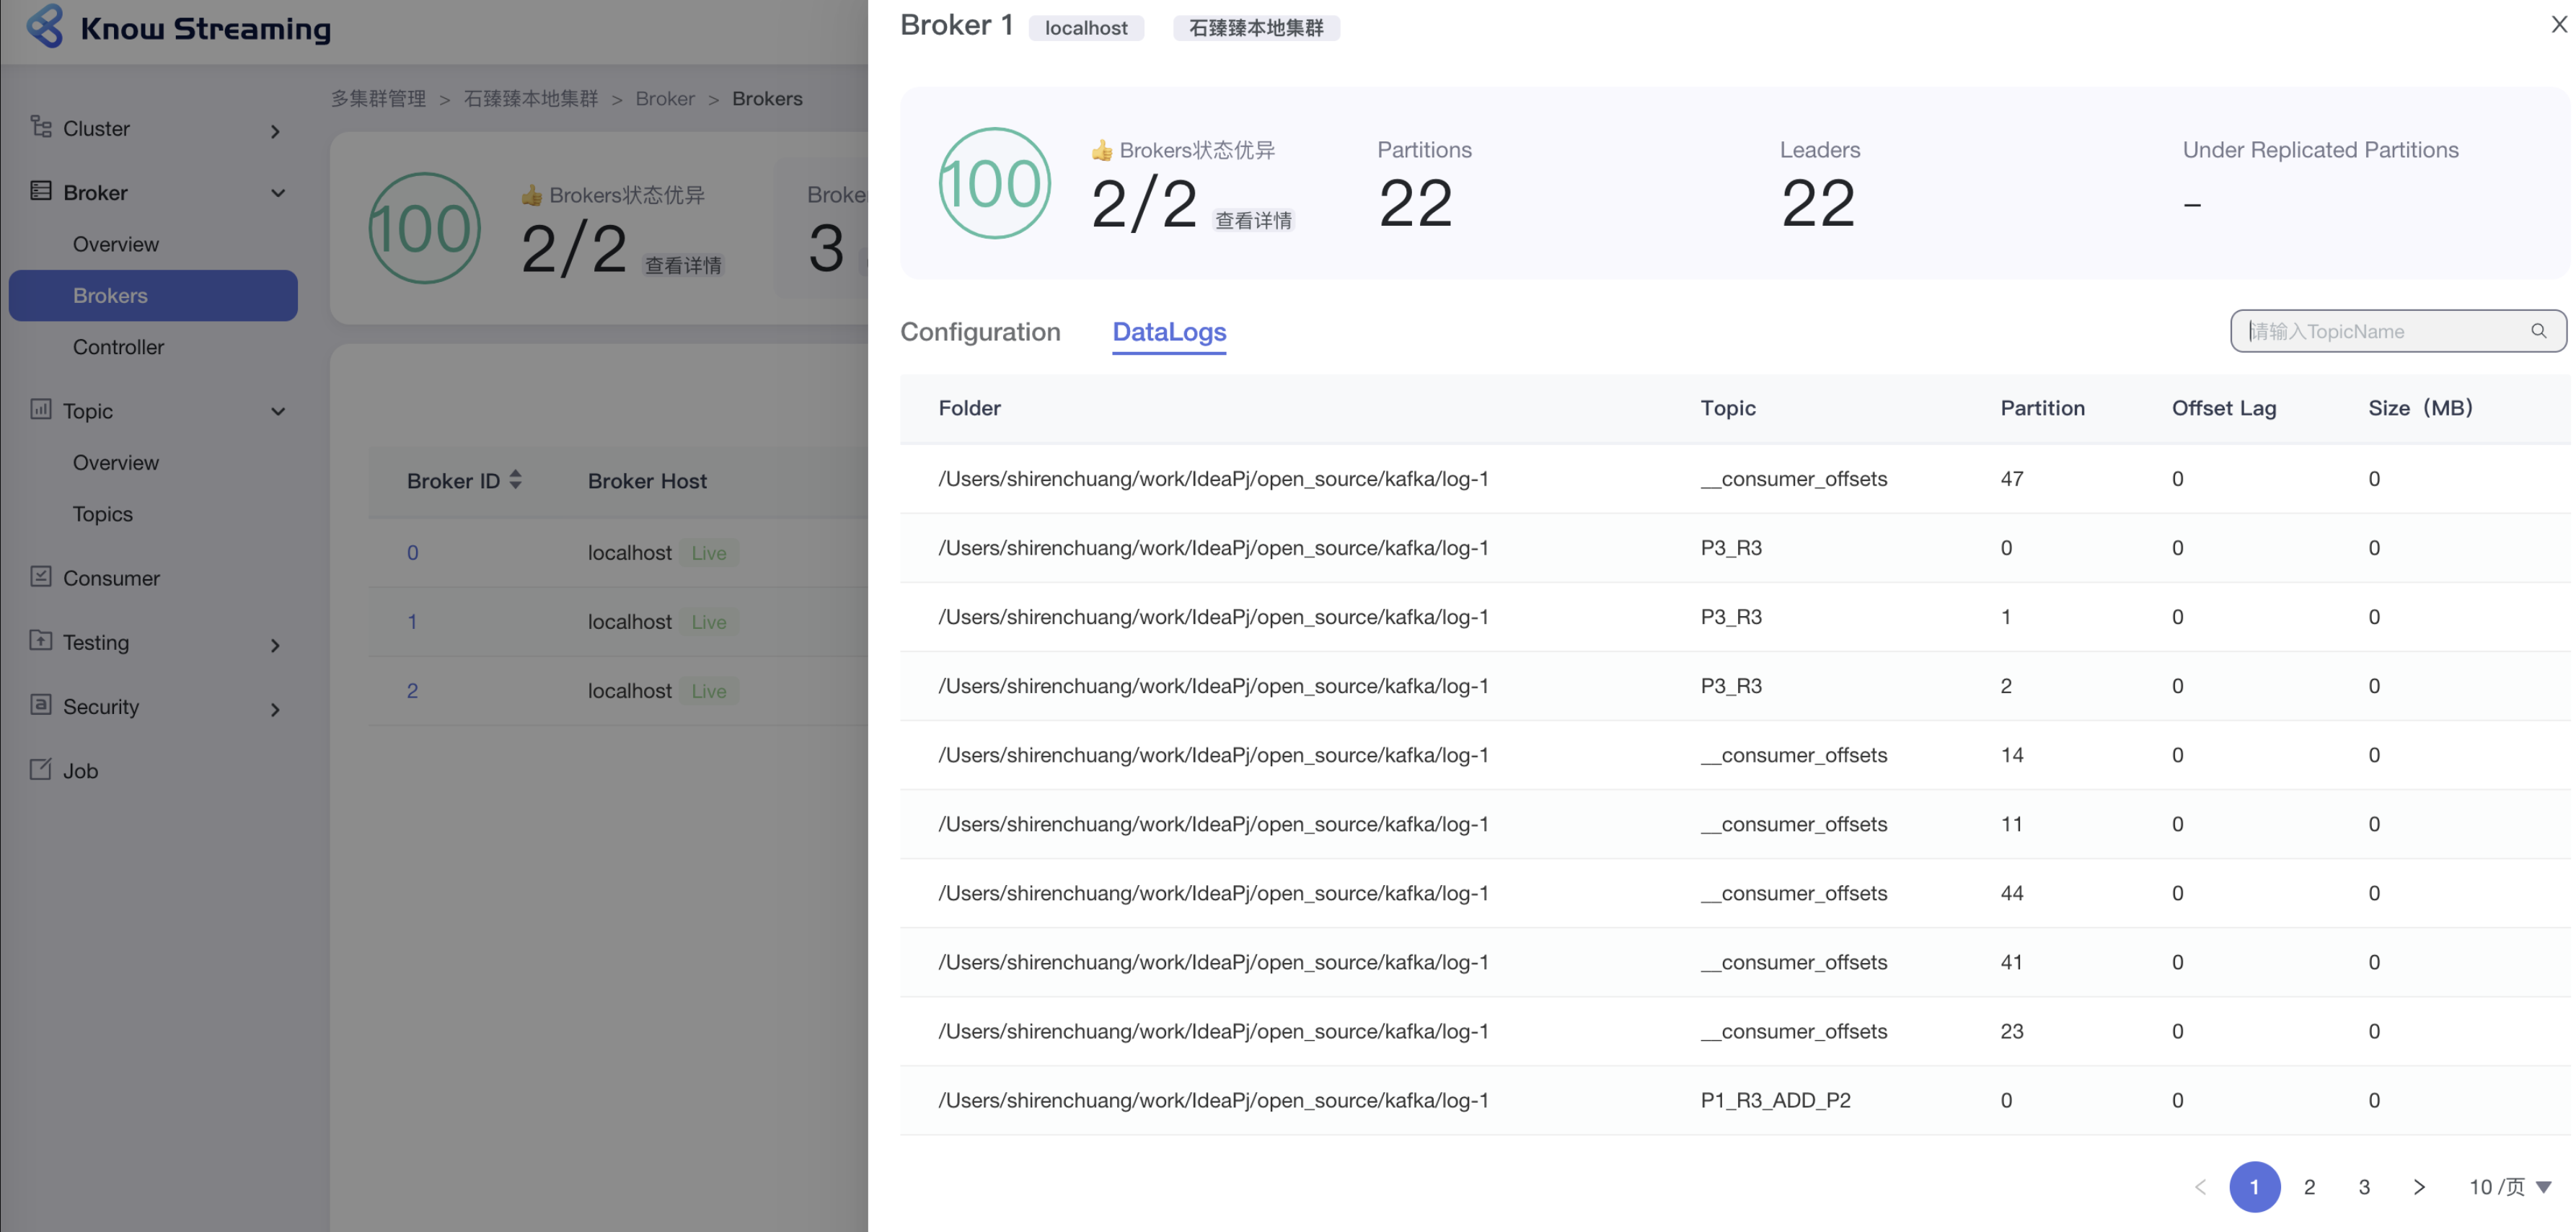Open Controller under Broker menu
This screenshot has height=1232, width=2576.
(x=118, y=347)
